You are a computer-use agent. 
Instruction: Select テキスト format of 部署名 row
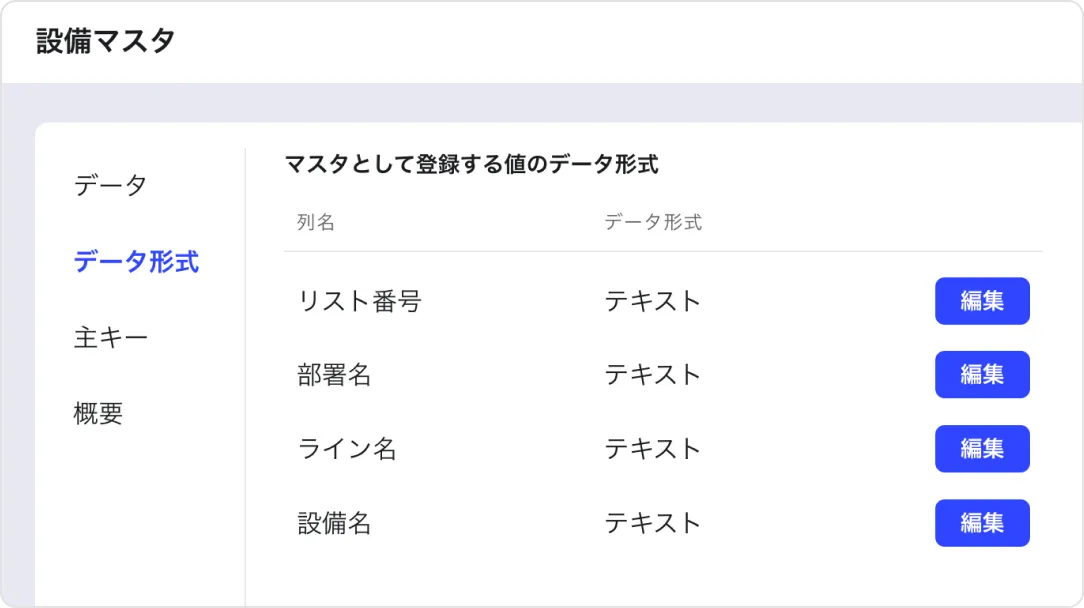[x=653, y=375]
